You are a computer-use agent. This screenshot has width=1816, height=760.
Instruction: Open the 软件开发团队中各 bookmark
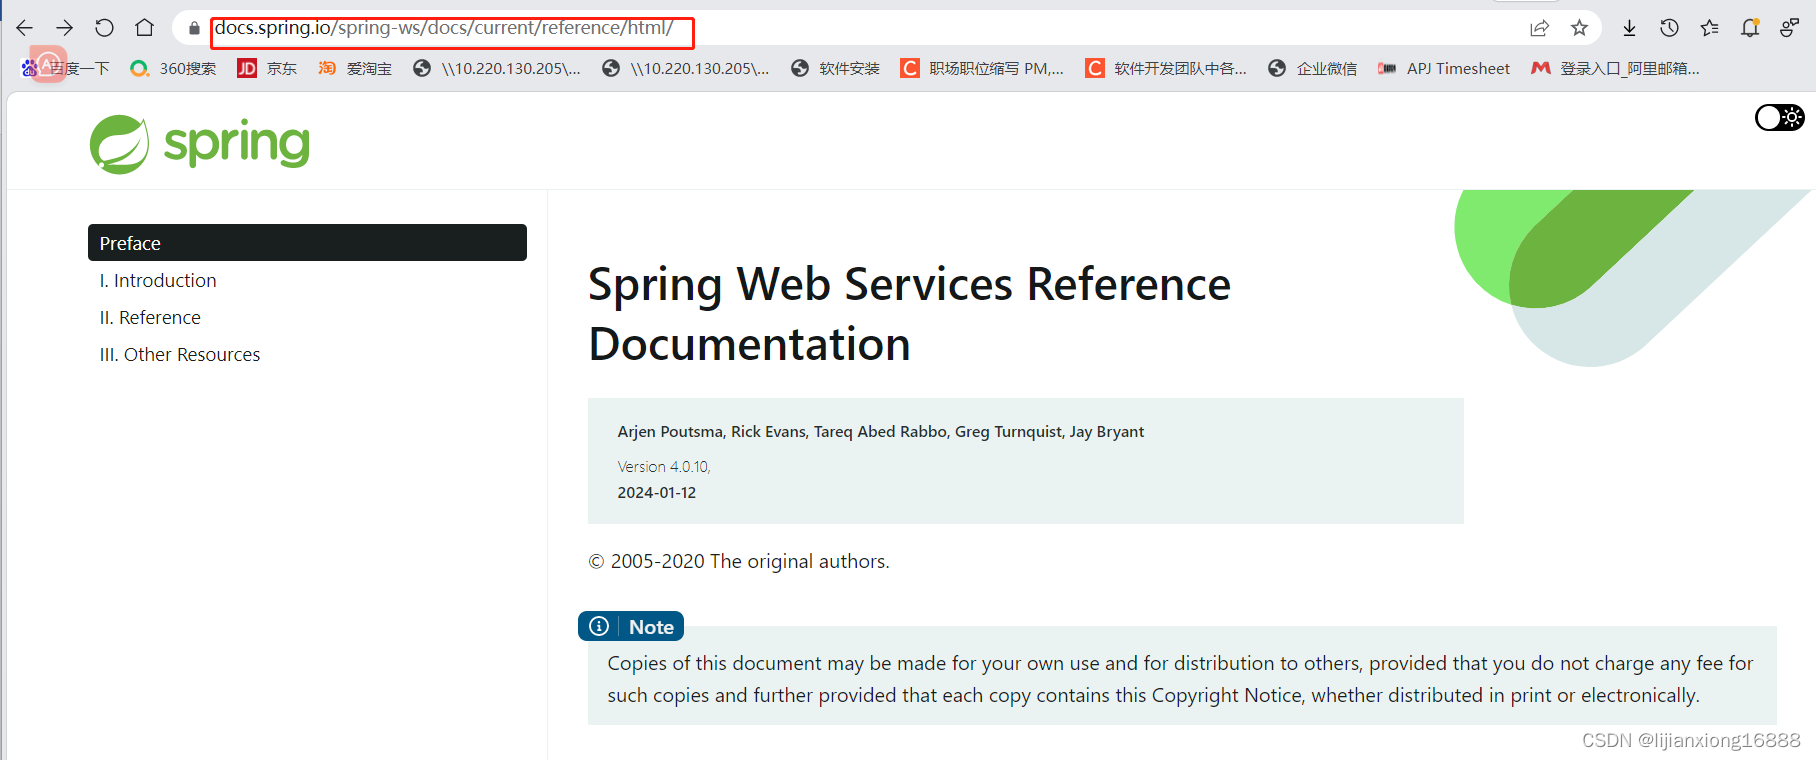tap(1166, 68)
